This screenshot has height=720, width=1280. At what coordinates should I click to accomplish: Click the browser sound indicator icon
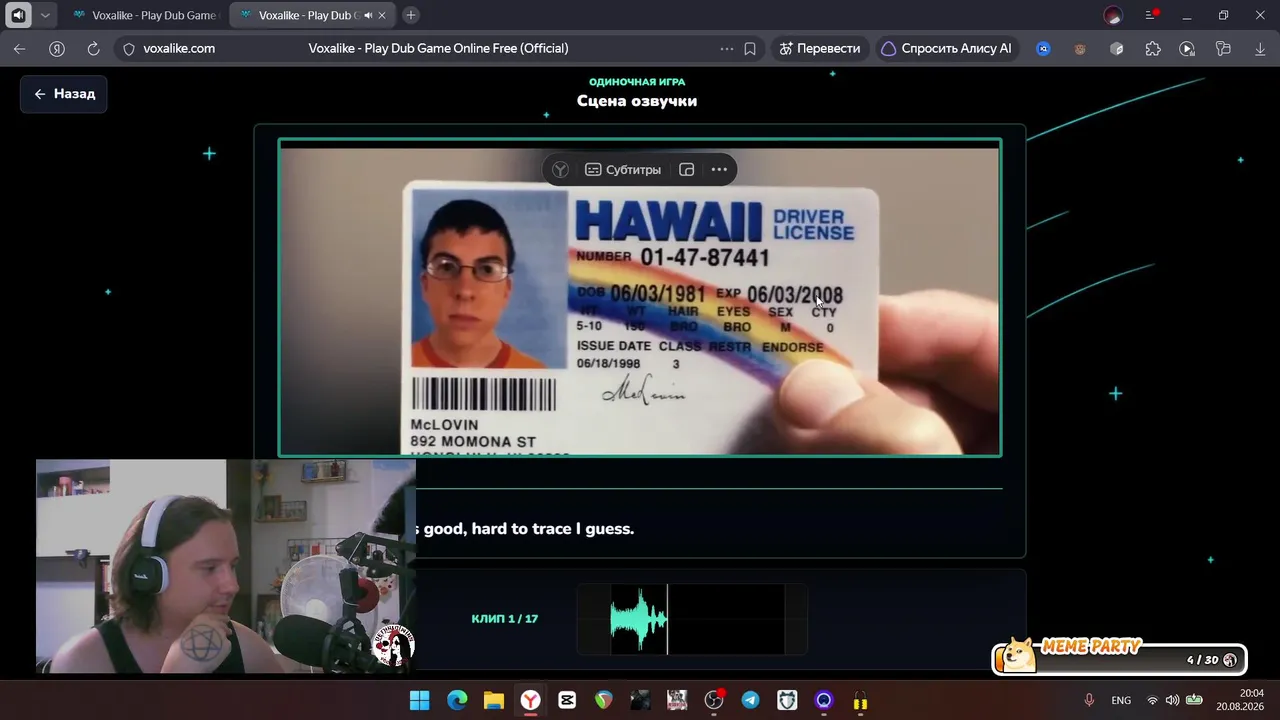[18, 15]
